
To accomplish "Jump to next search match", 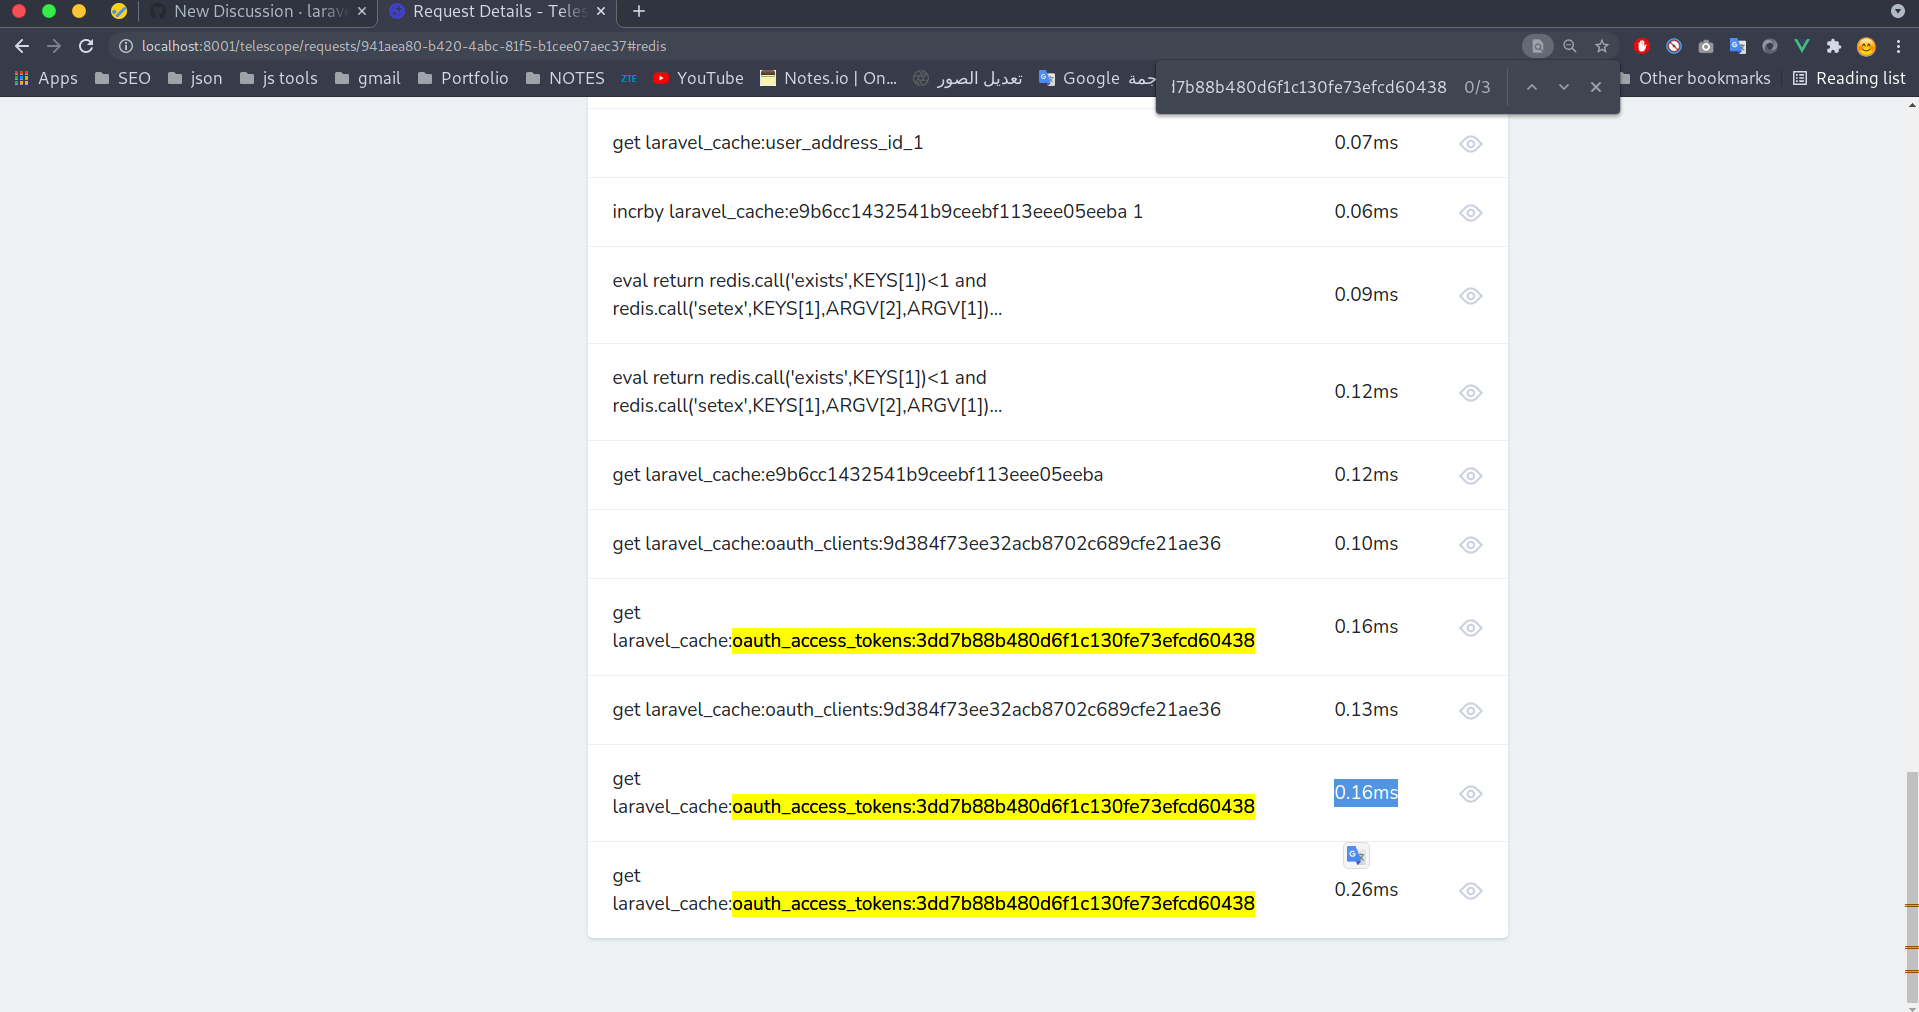I will click(x=1563, y=87).
